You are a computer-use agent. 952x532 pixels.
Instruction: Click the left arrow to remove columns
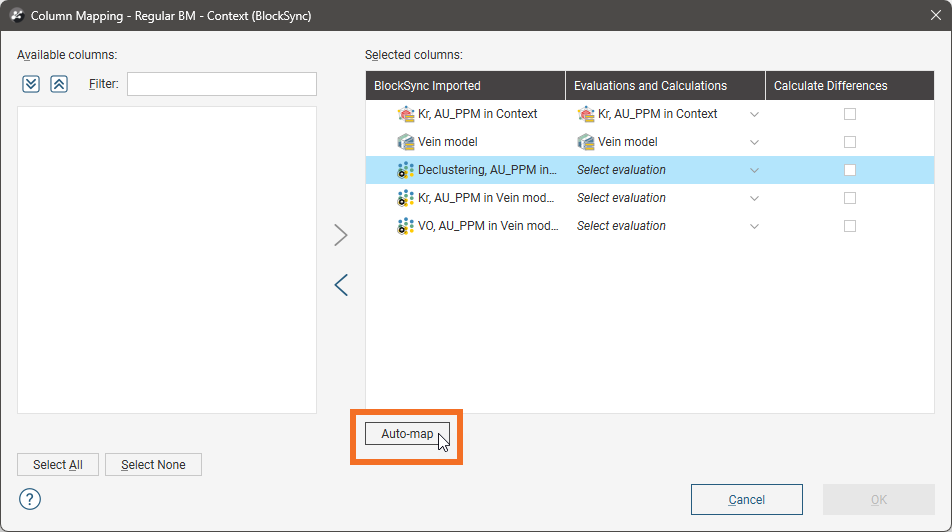click(341, 285)
